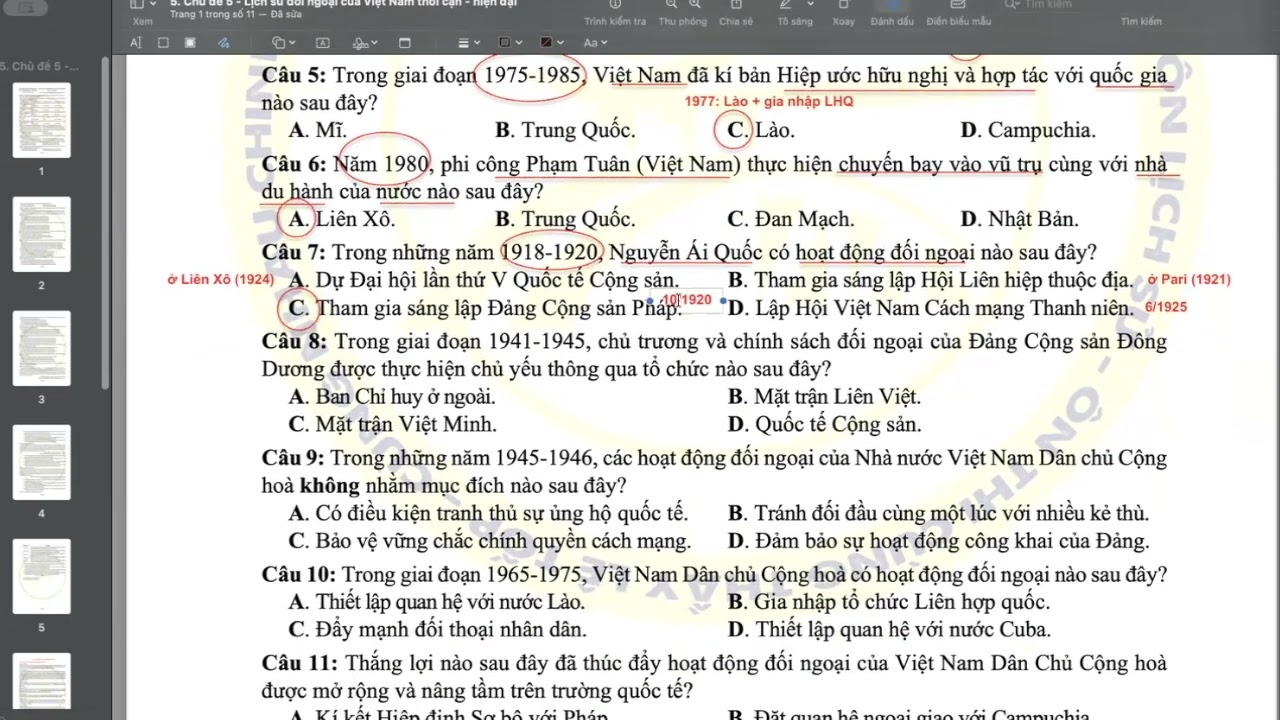The height and width of the screenshot is (720, 1280).
Task: Add a Note annotation
Action: [405, 43]
